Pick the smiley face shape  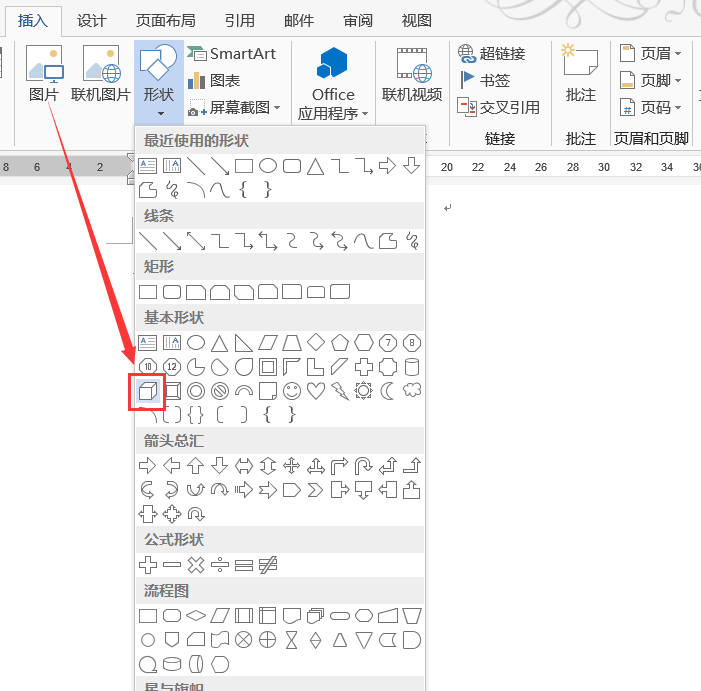coord(291,391)
